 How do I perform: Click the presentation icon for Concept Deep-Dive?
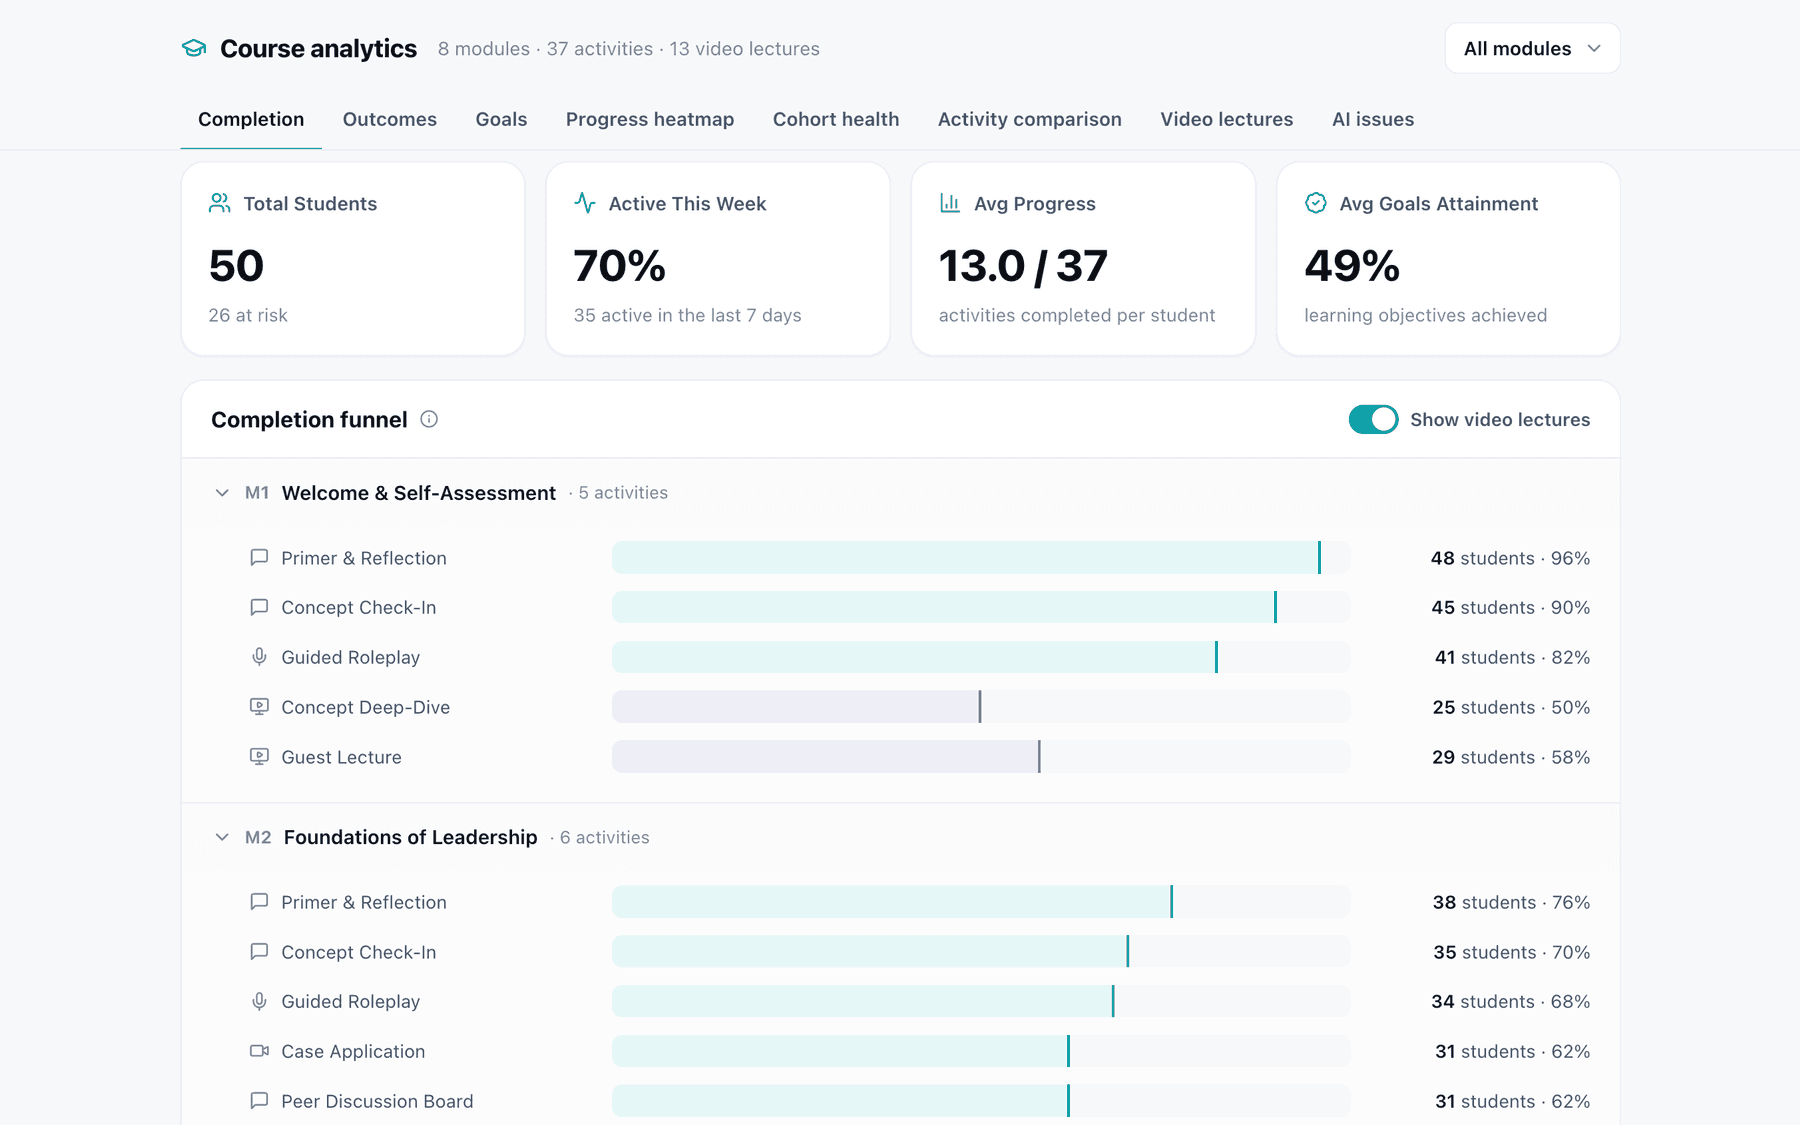coord(259,707)
